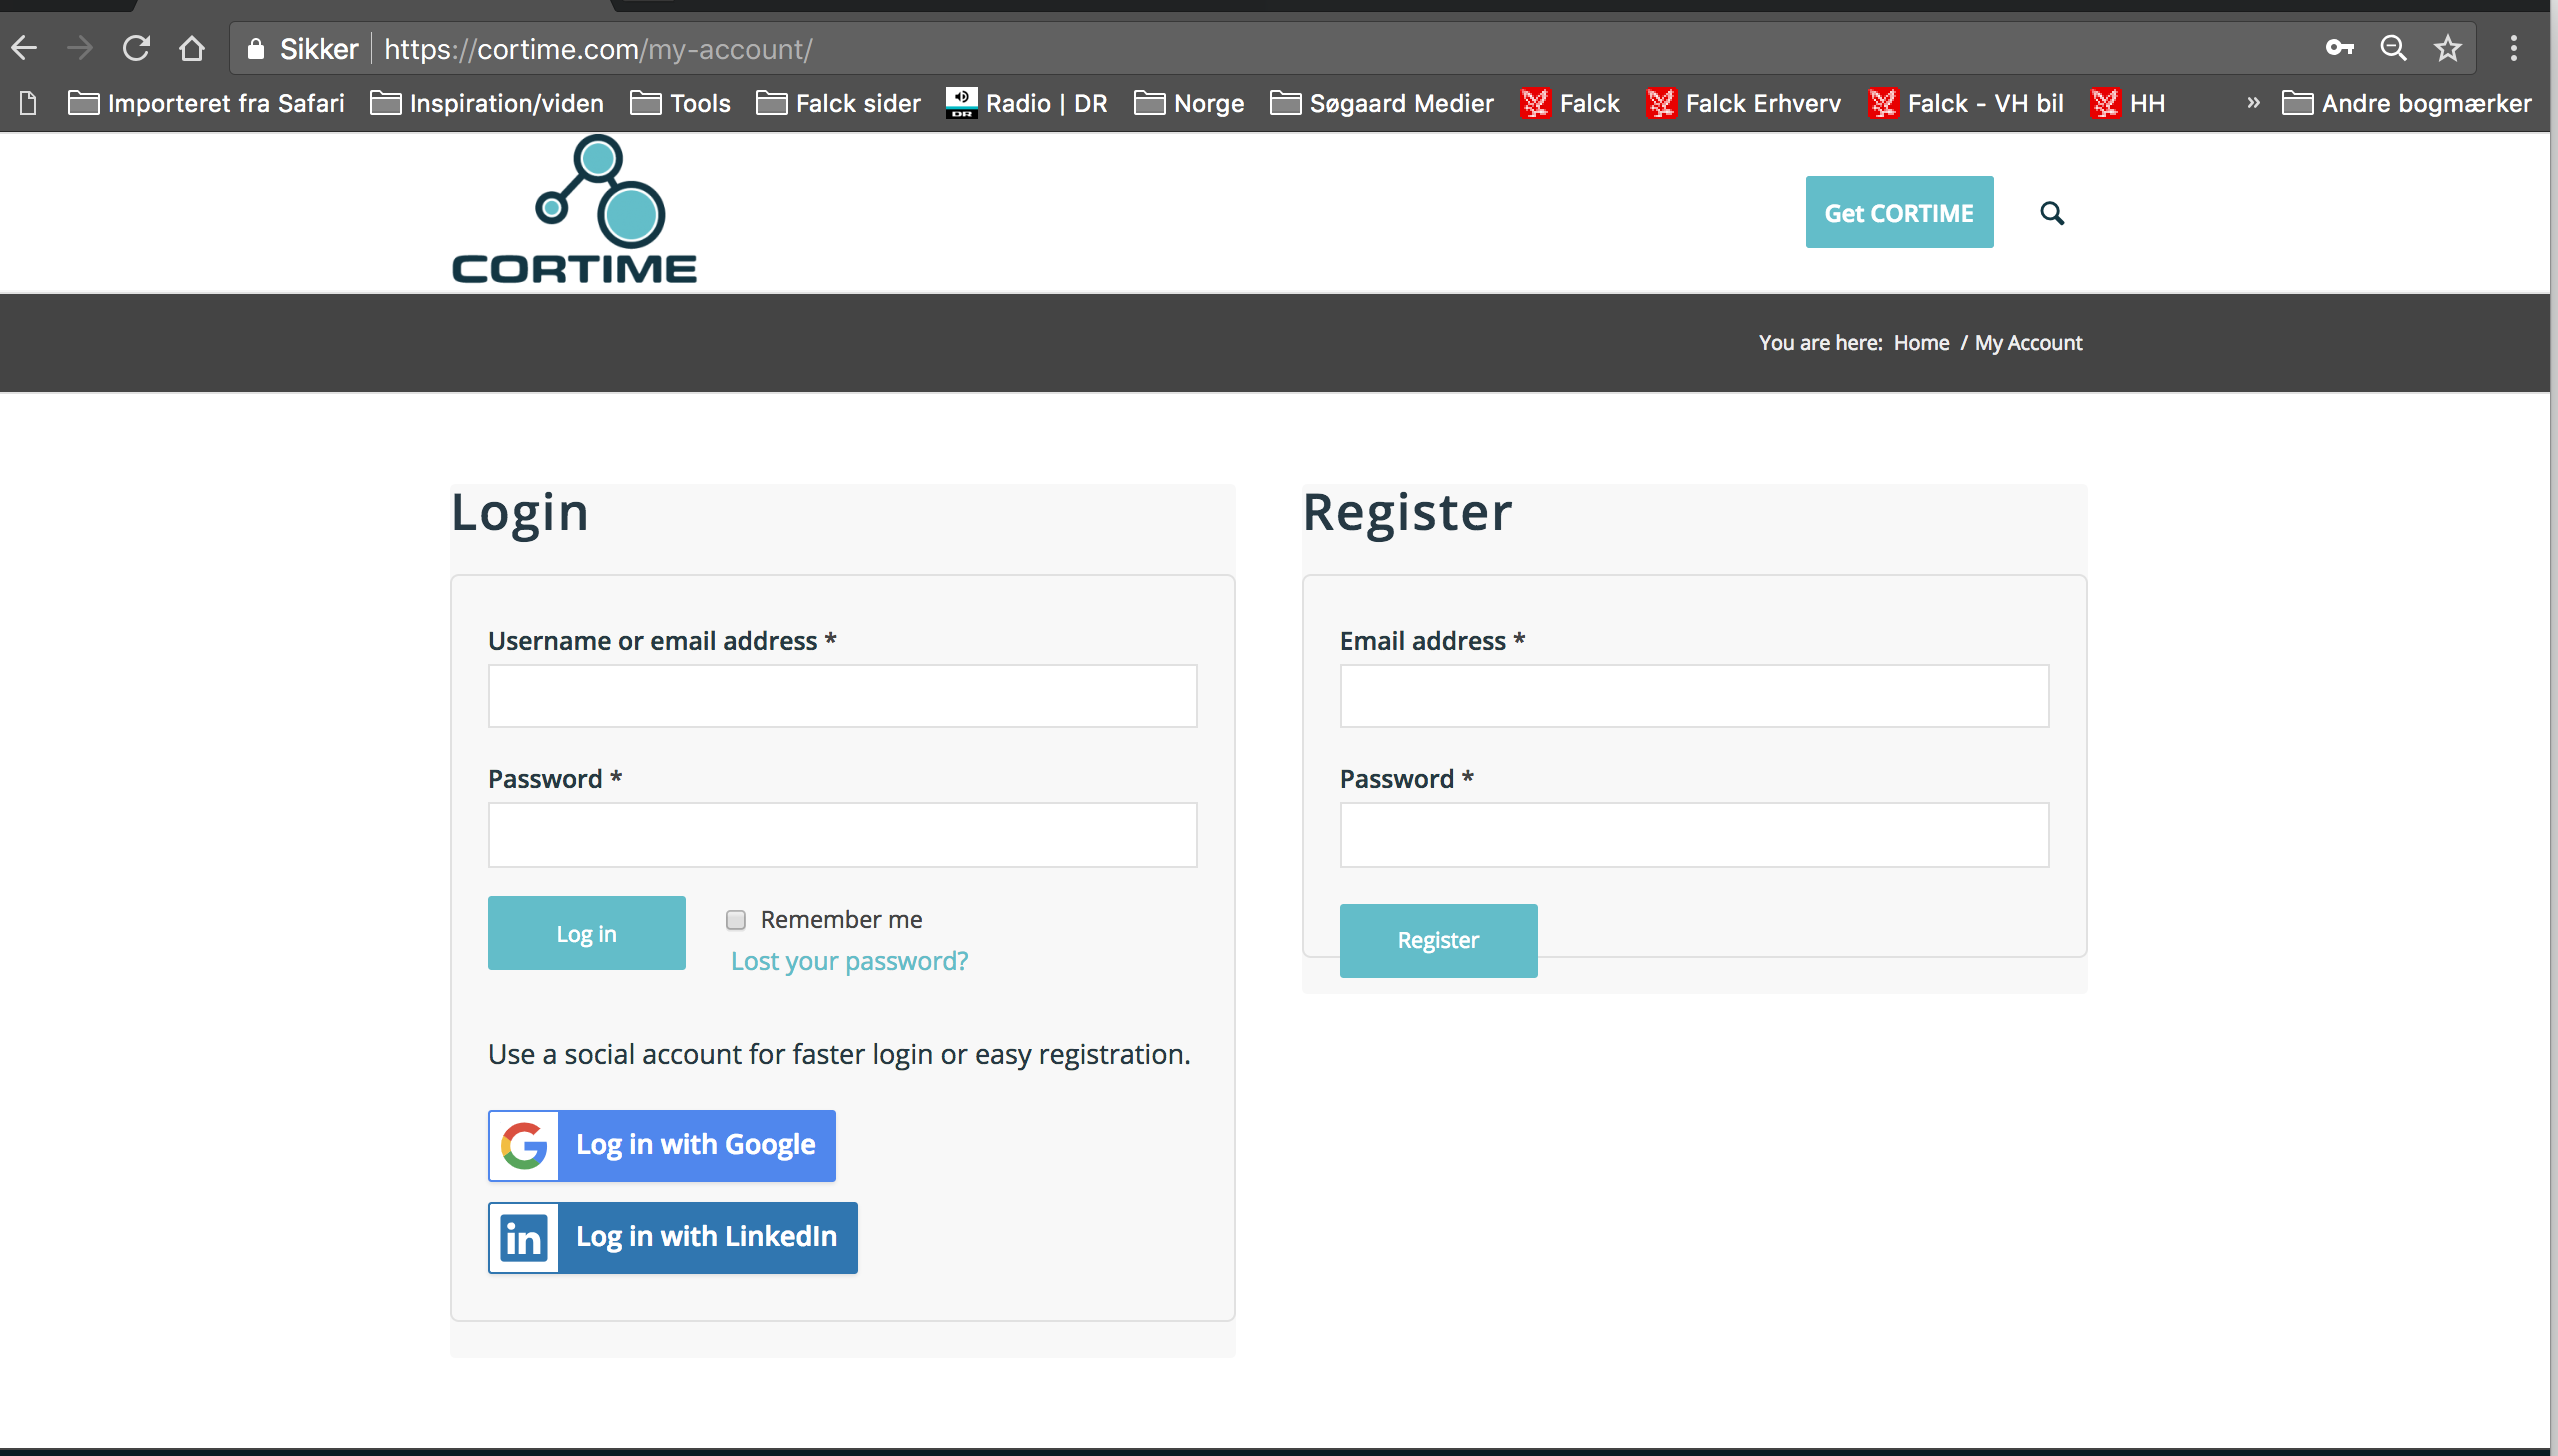The image size is (2558, 1456).
Task: Expand the Importeret fra Safari bookmark folder
Action: tap(206, 103)
